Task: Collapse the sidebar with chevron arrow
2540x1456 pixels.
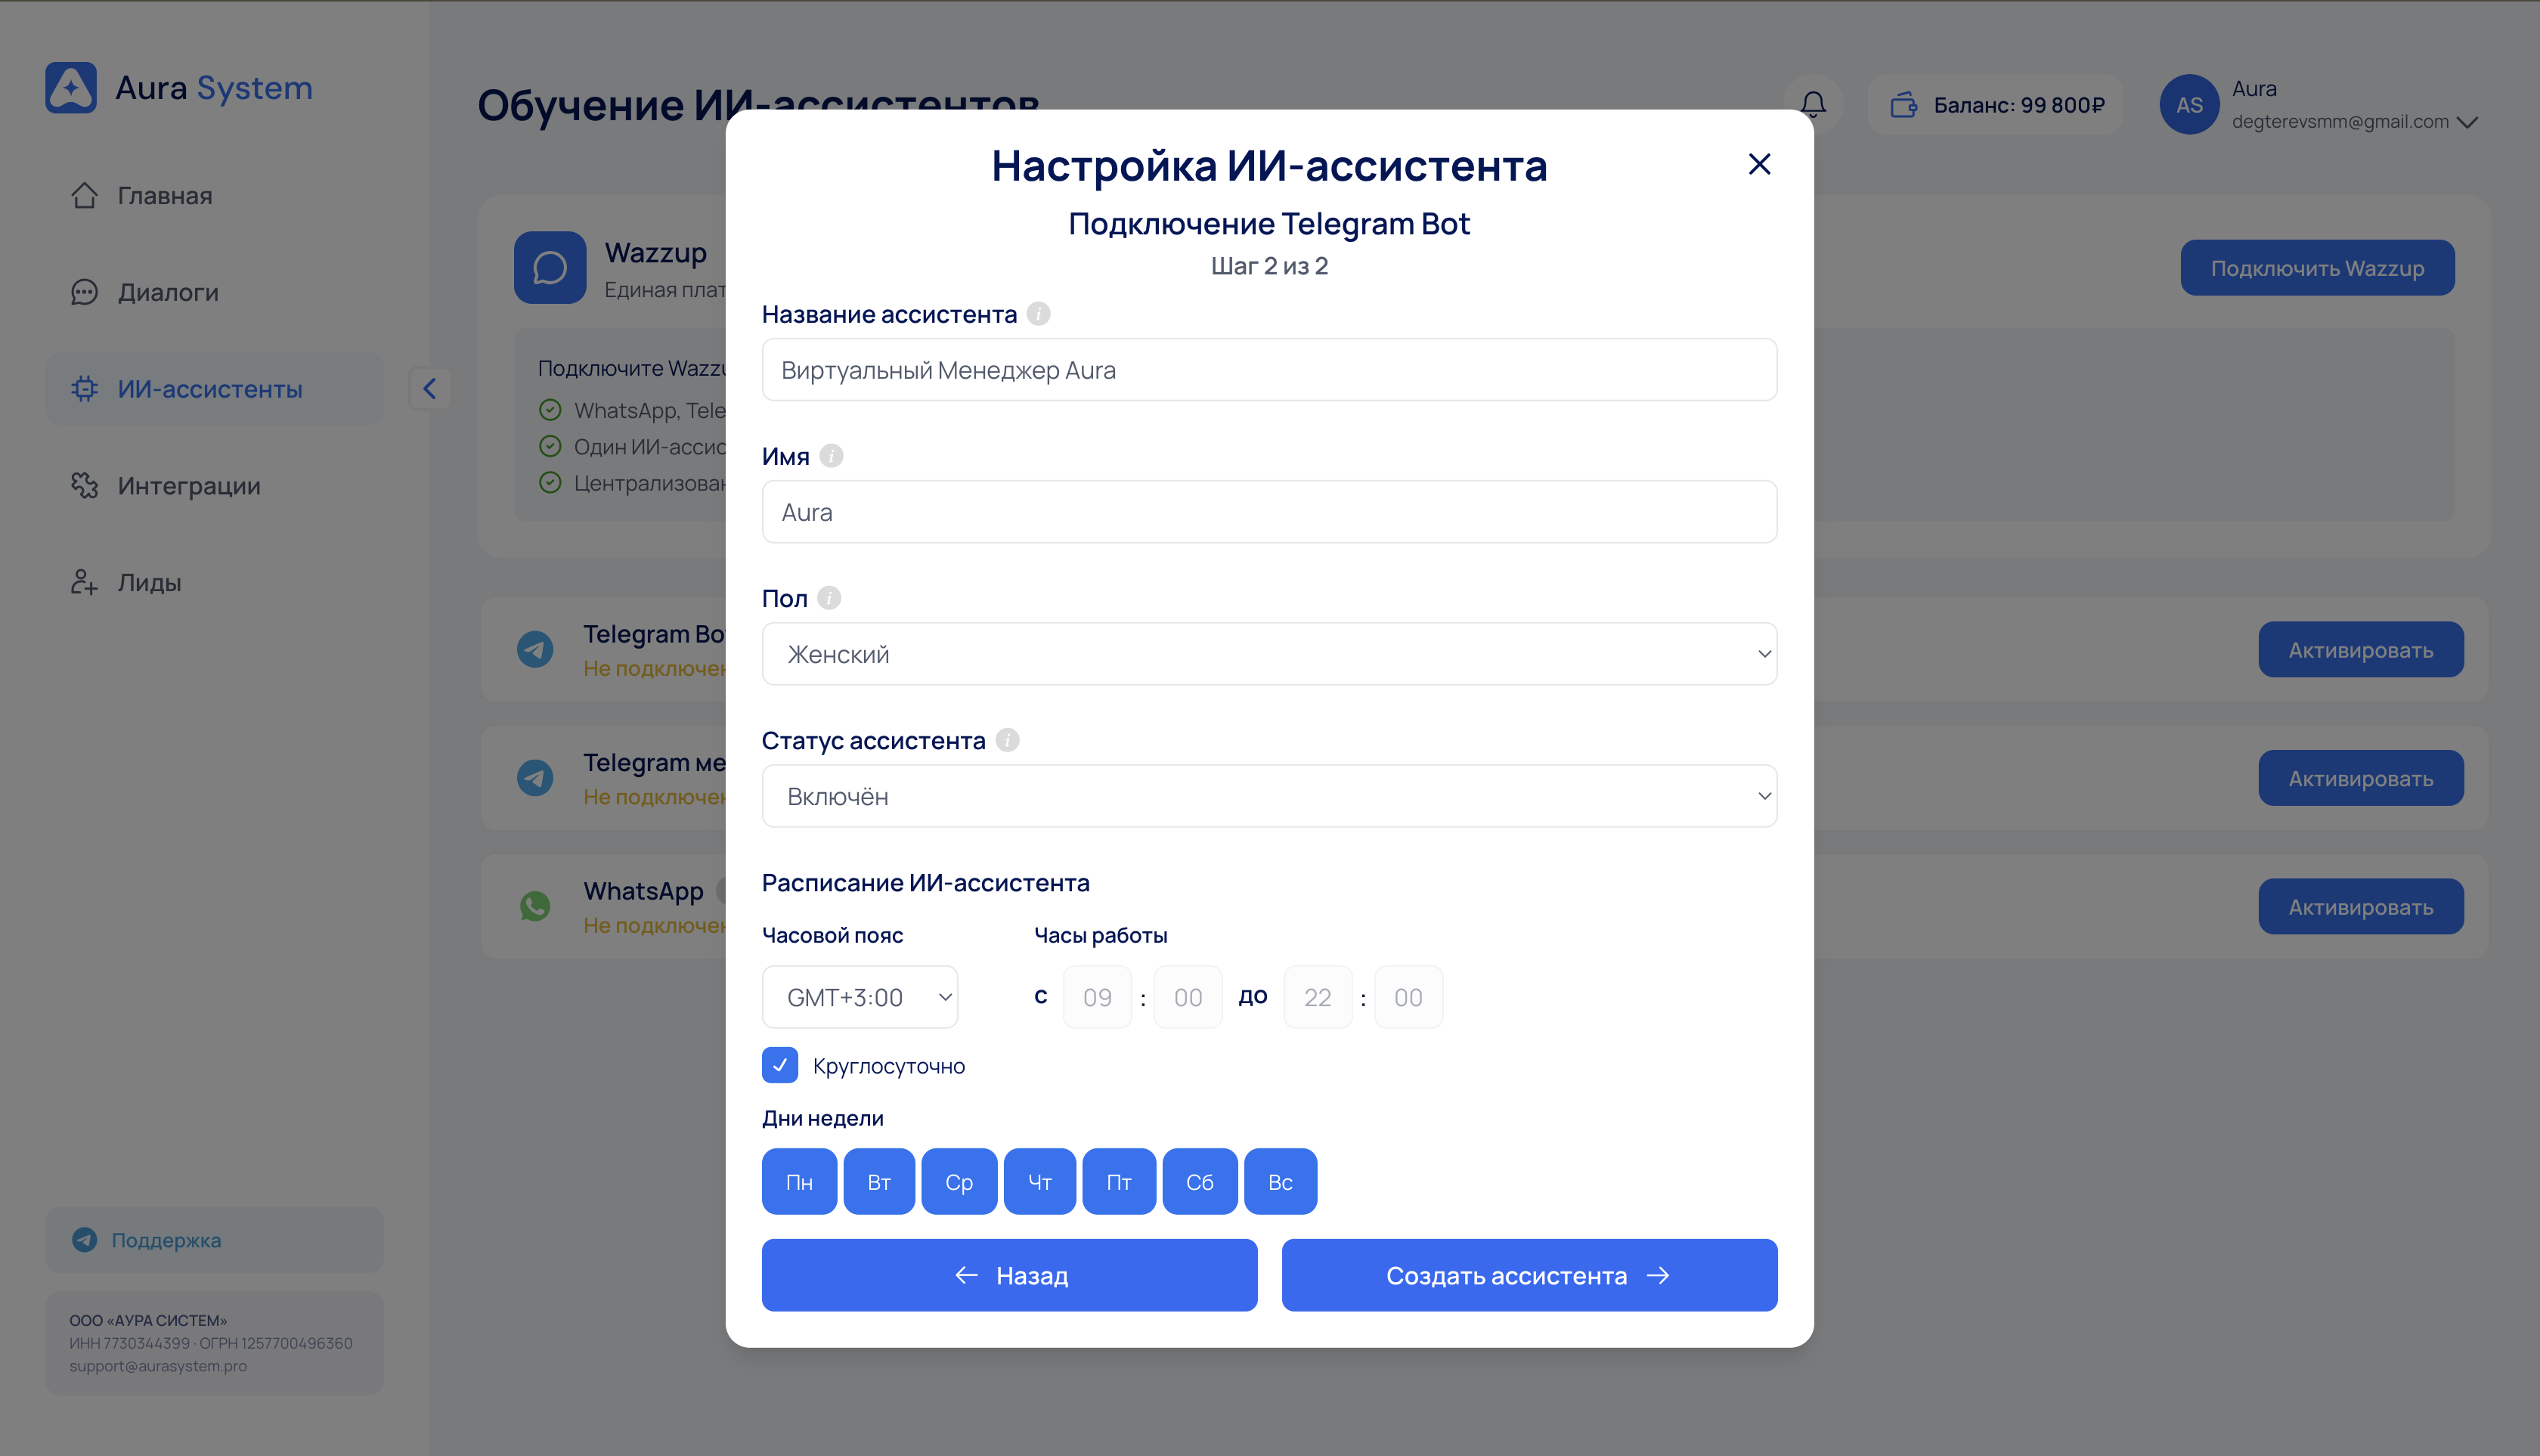Action: [x=430, y=388]
